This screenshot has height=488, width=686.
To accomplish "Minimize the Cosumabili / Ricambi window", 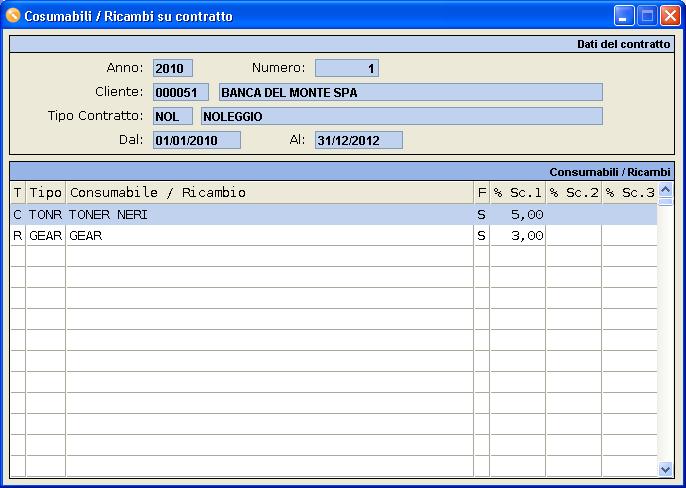I will (624, 16).
